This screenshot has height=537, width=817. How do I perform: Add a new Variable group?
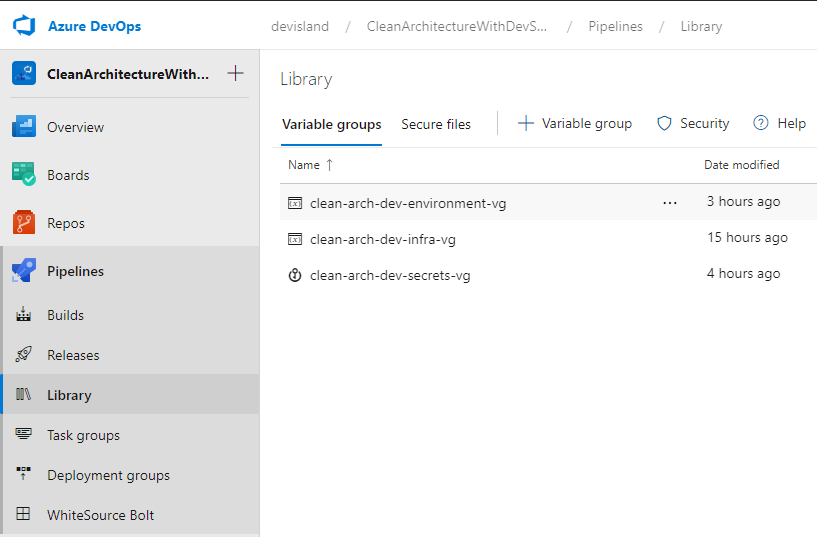pyautogui.click(x=587, y=123)
